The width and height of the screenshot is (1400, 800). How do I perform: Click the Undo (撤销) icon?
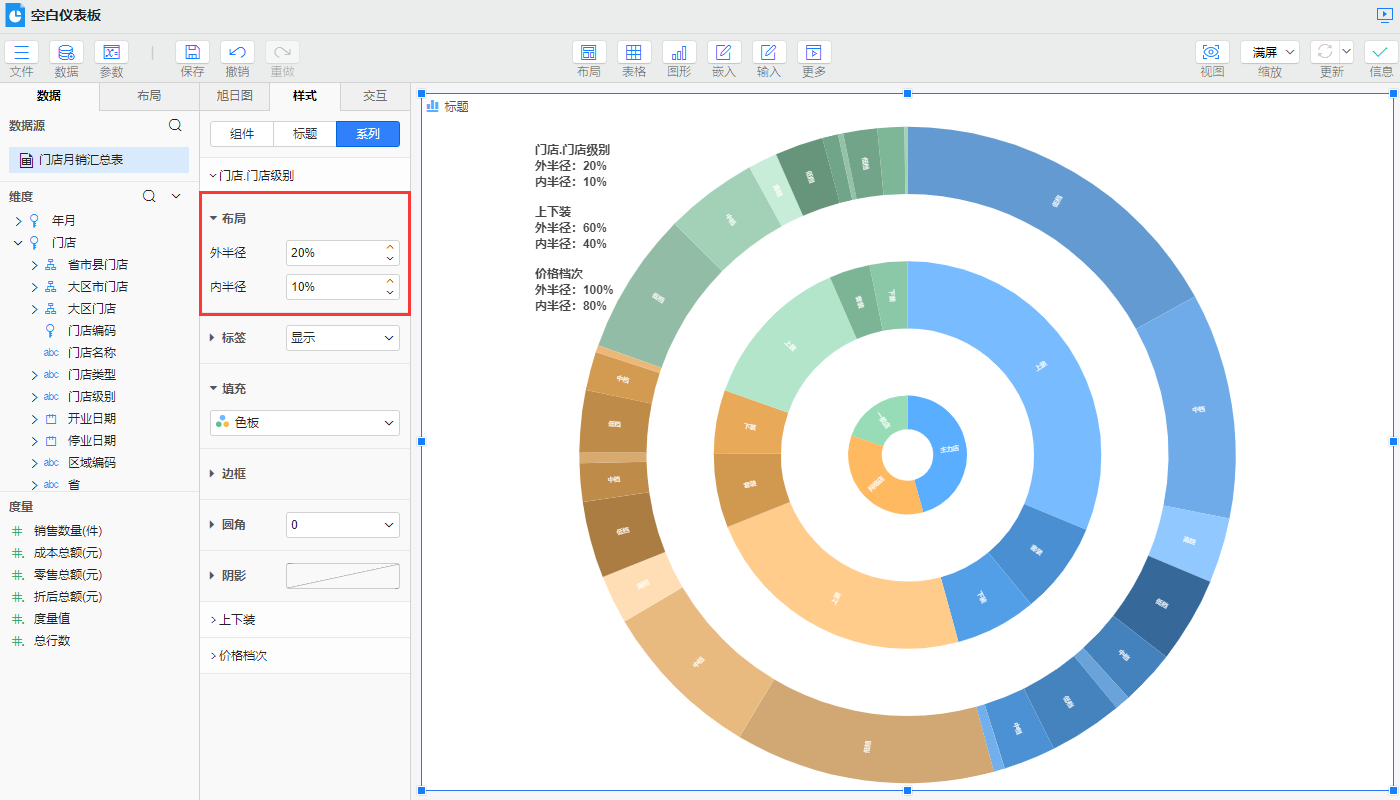pyautogui.click(x=237, y=53)
